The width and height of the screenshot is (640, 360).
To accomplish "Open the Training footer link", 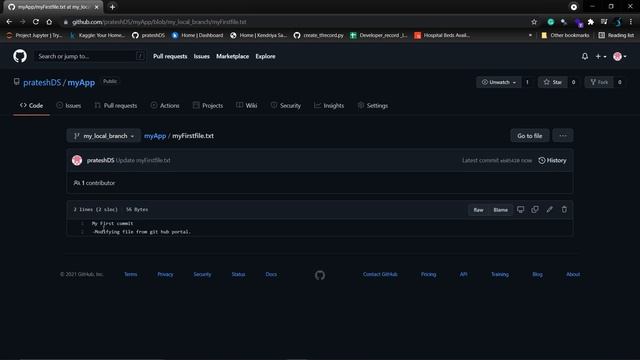I will pos(500,274).
